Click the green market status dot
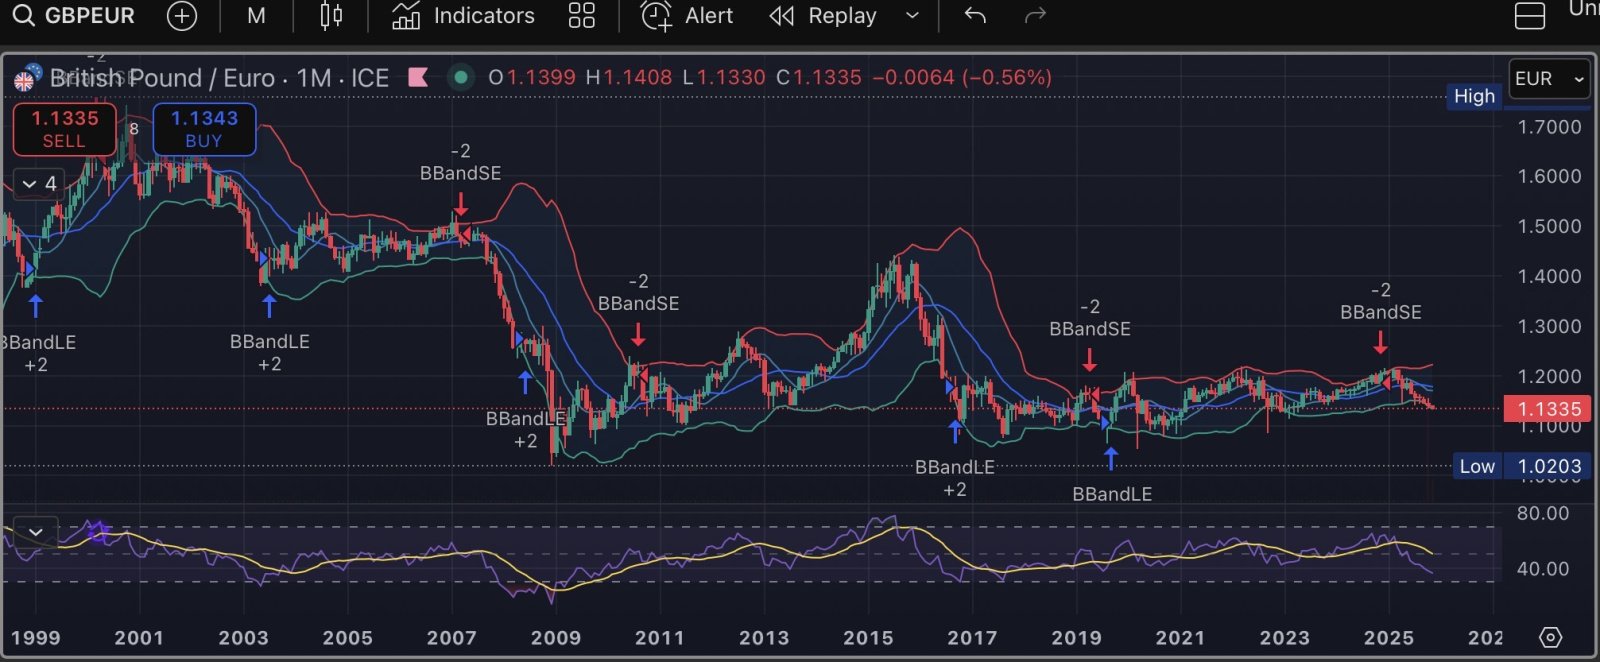Viewport: 1600px width, 662px height. point(460,77)
